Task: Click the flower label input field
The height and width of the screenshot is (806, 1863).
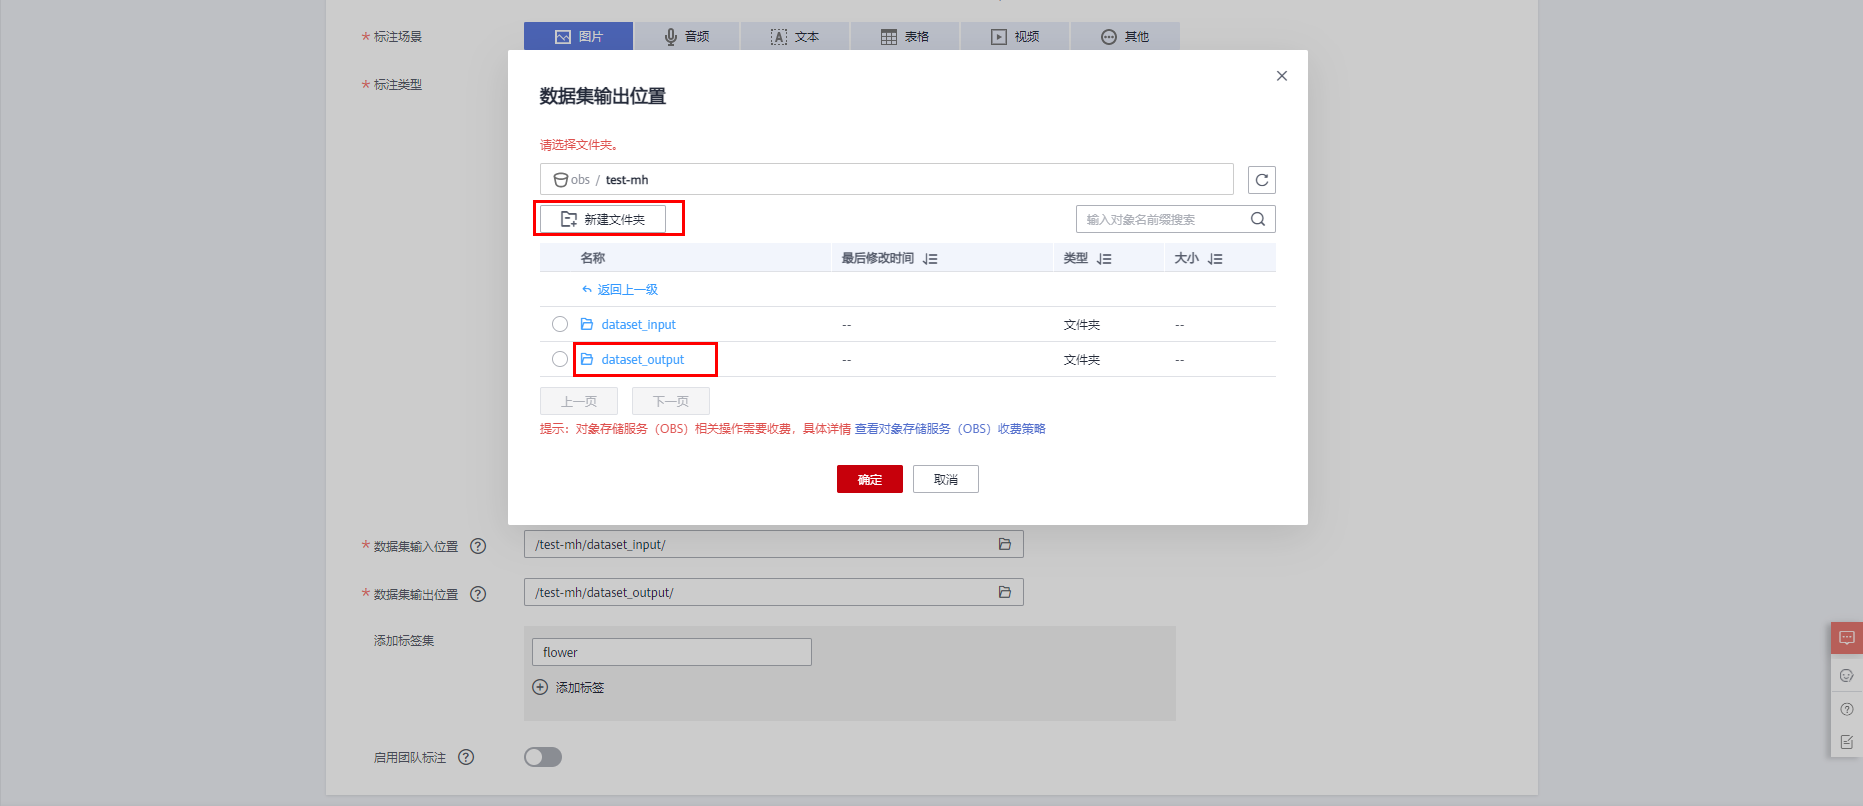Action: 672,652
